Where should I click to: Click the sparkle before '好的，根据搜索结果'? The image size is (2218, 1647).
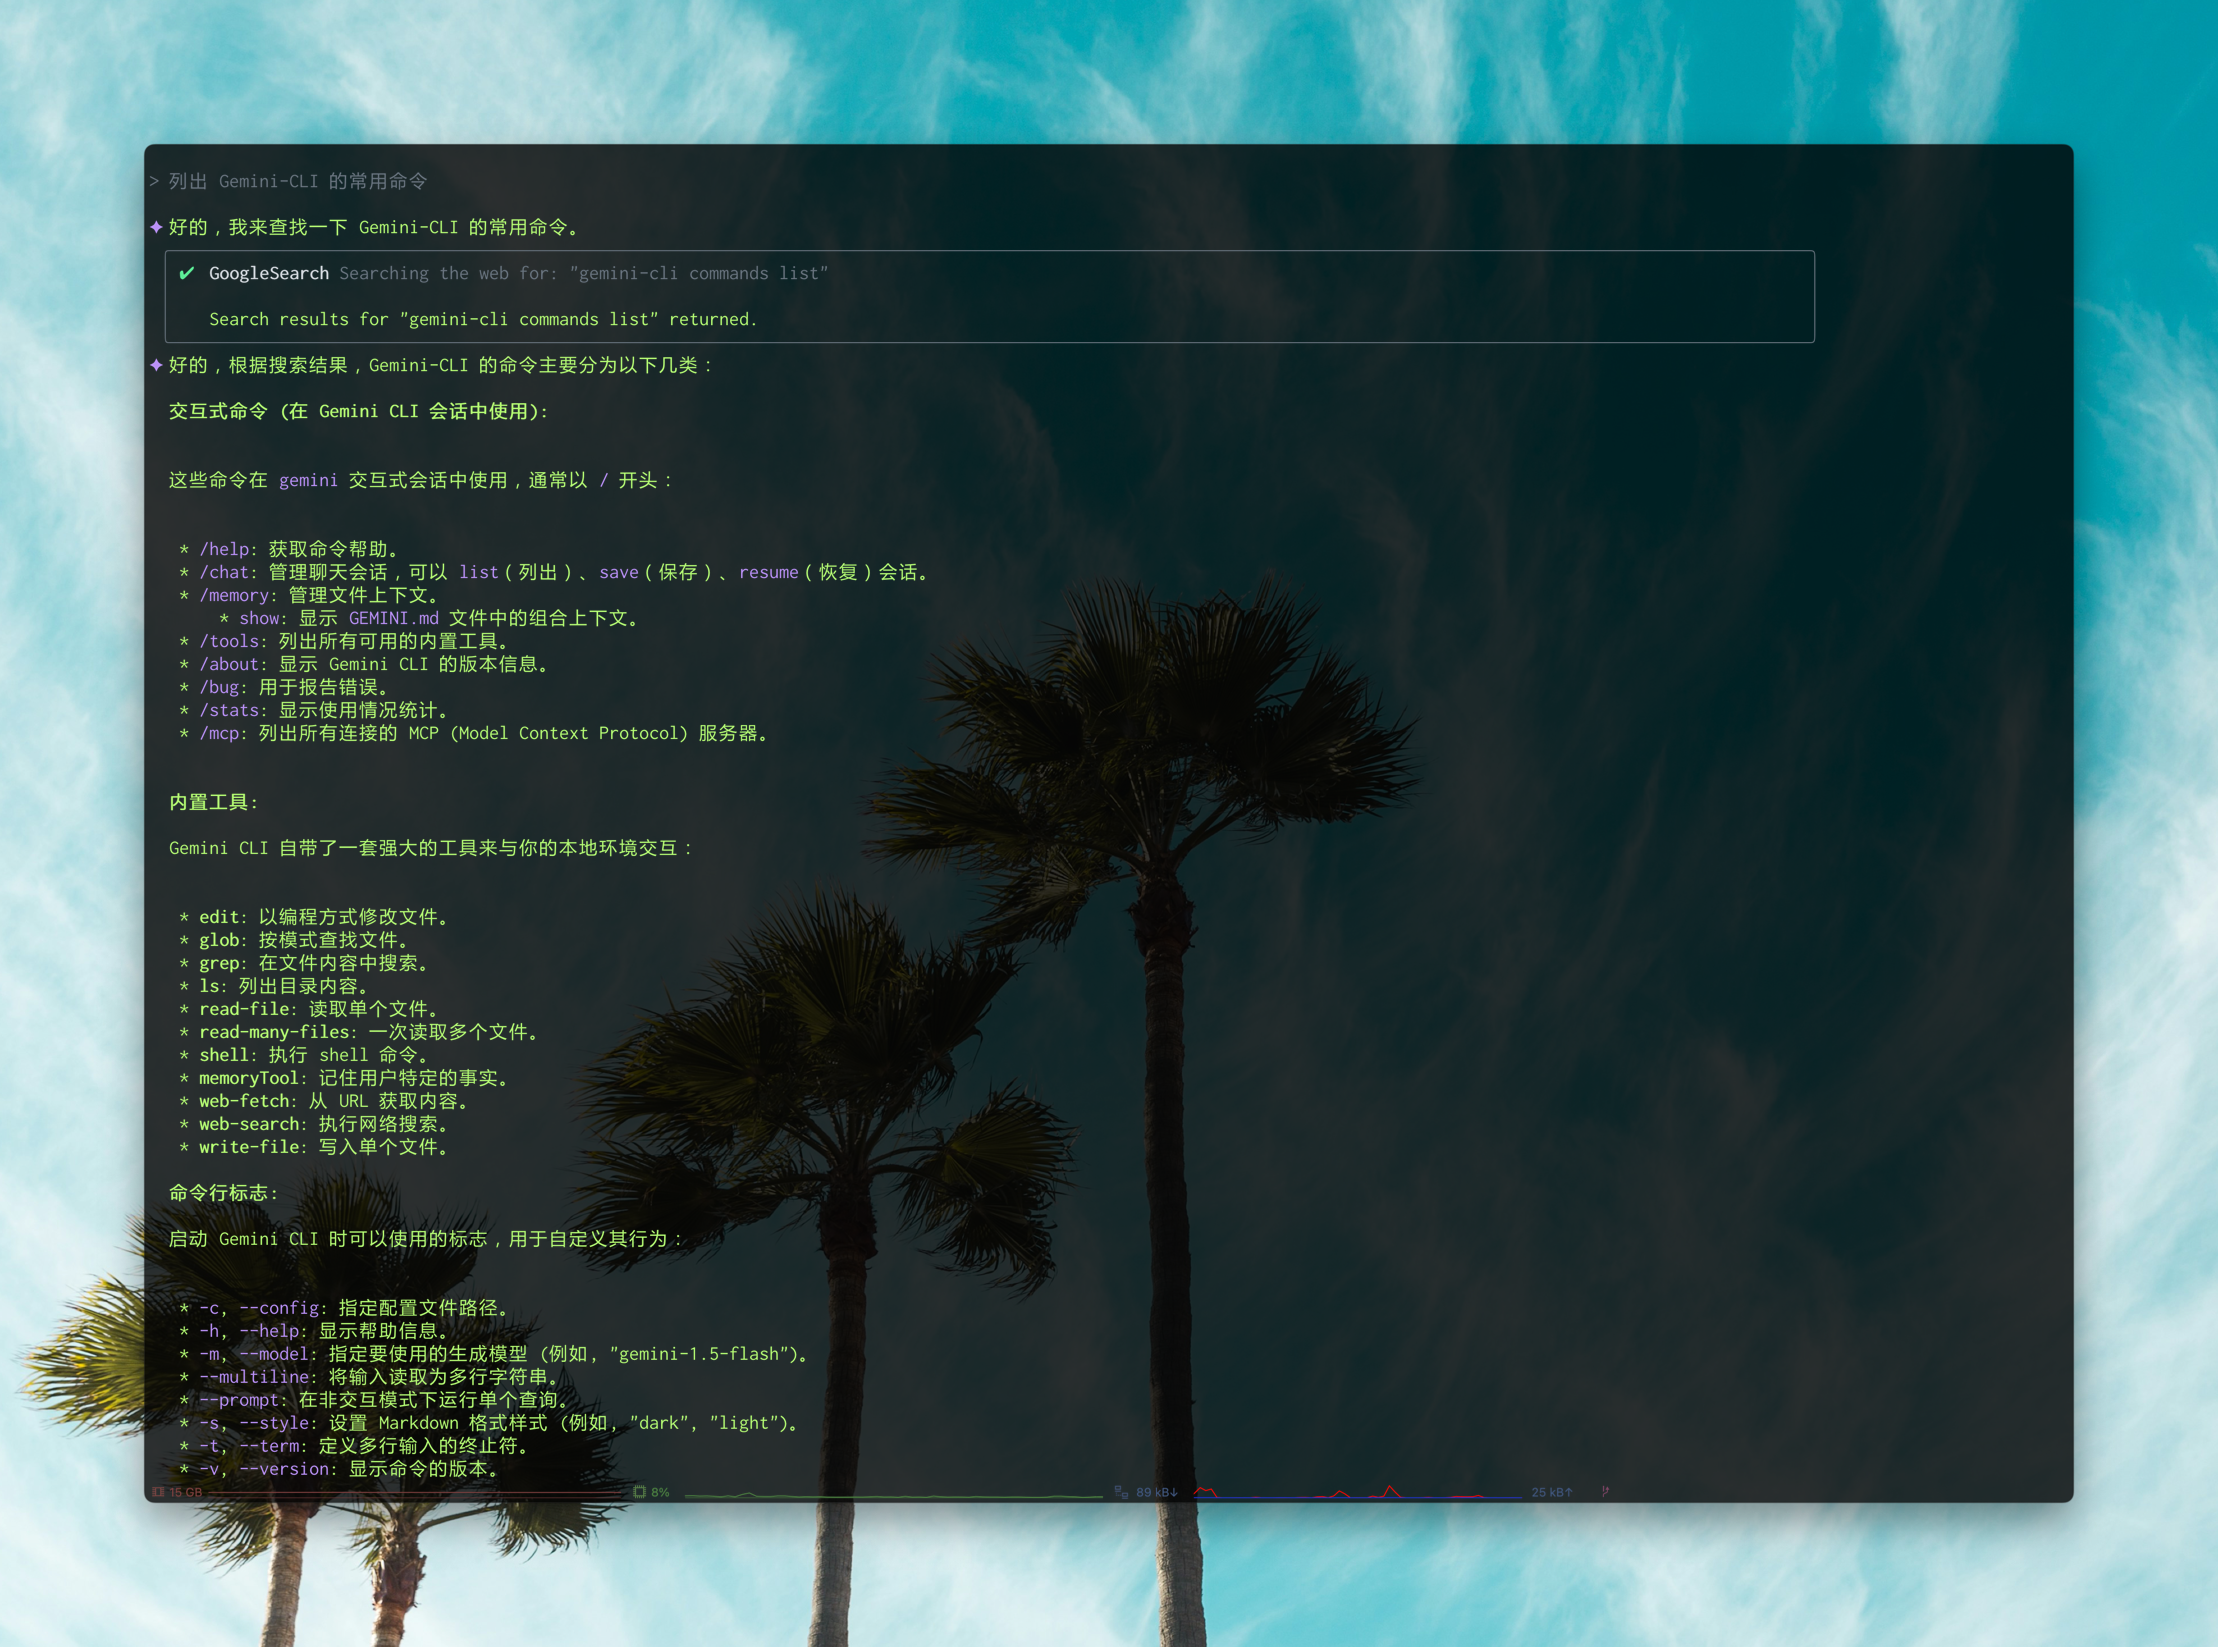(x=156, y=365)
